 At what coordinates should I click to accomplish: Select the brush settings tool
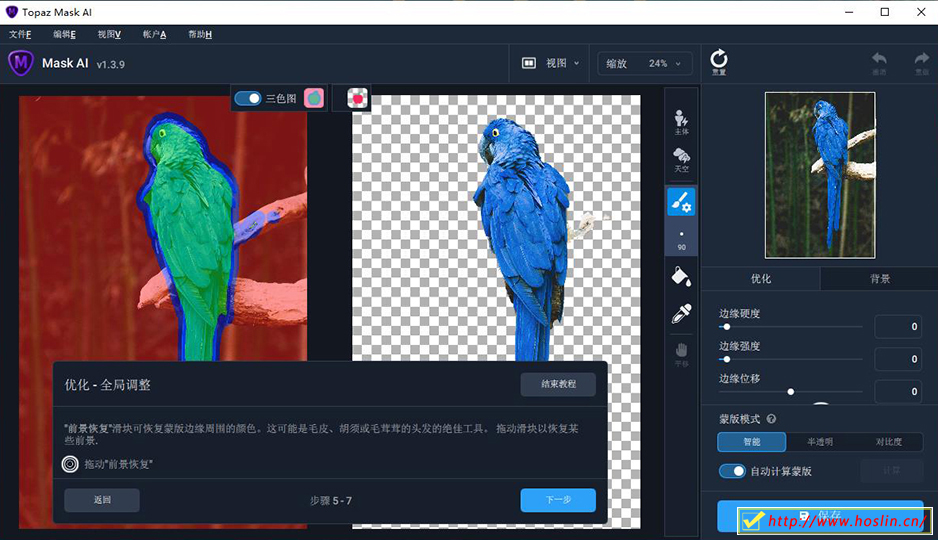tap(681, 202)
